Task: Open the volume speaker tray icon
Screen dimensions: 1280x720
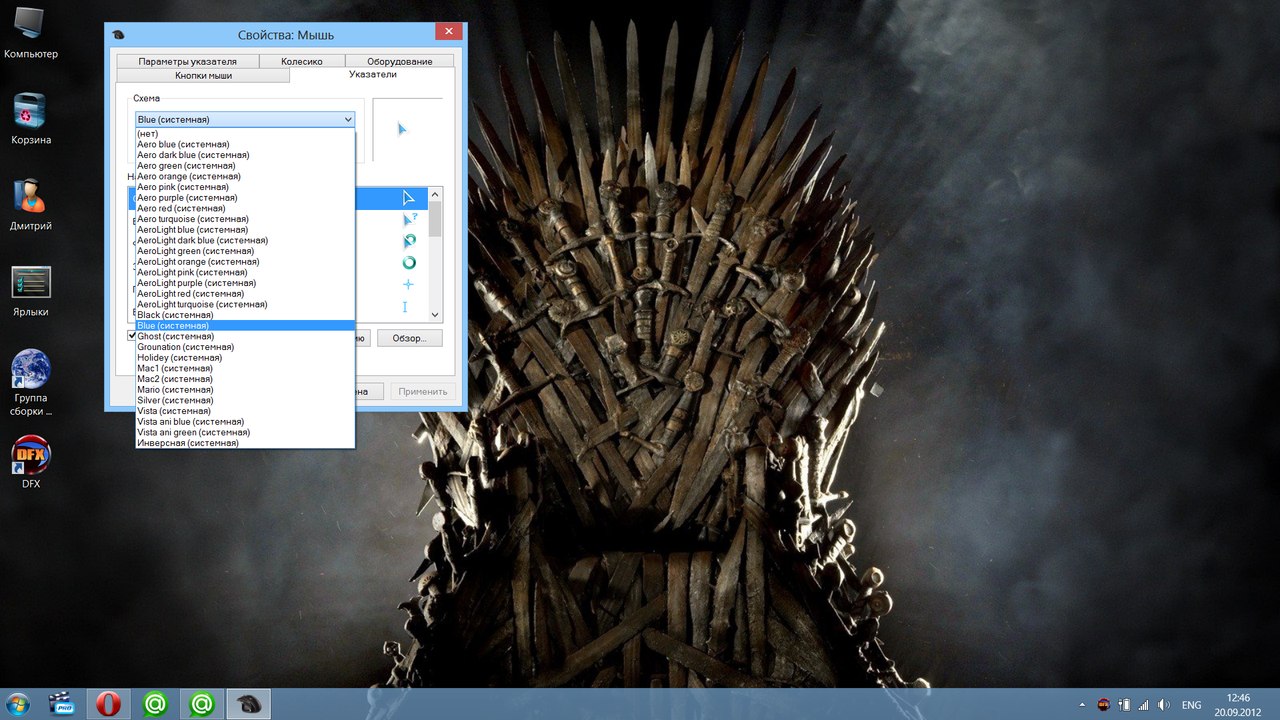Action: (x=1164, y=705)
